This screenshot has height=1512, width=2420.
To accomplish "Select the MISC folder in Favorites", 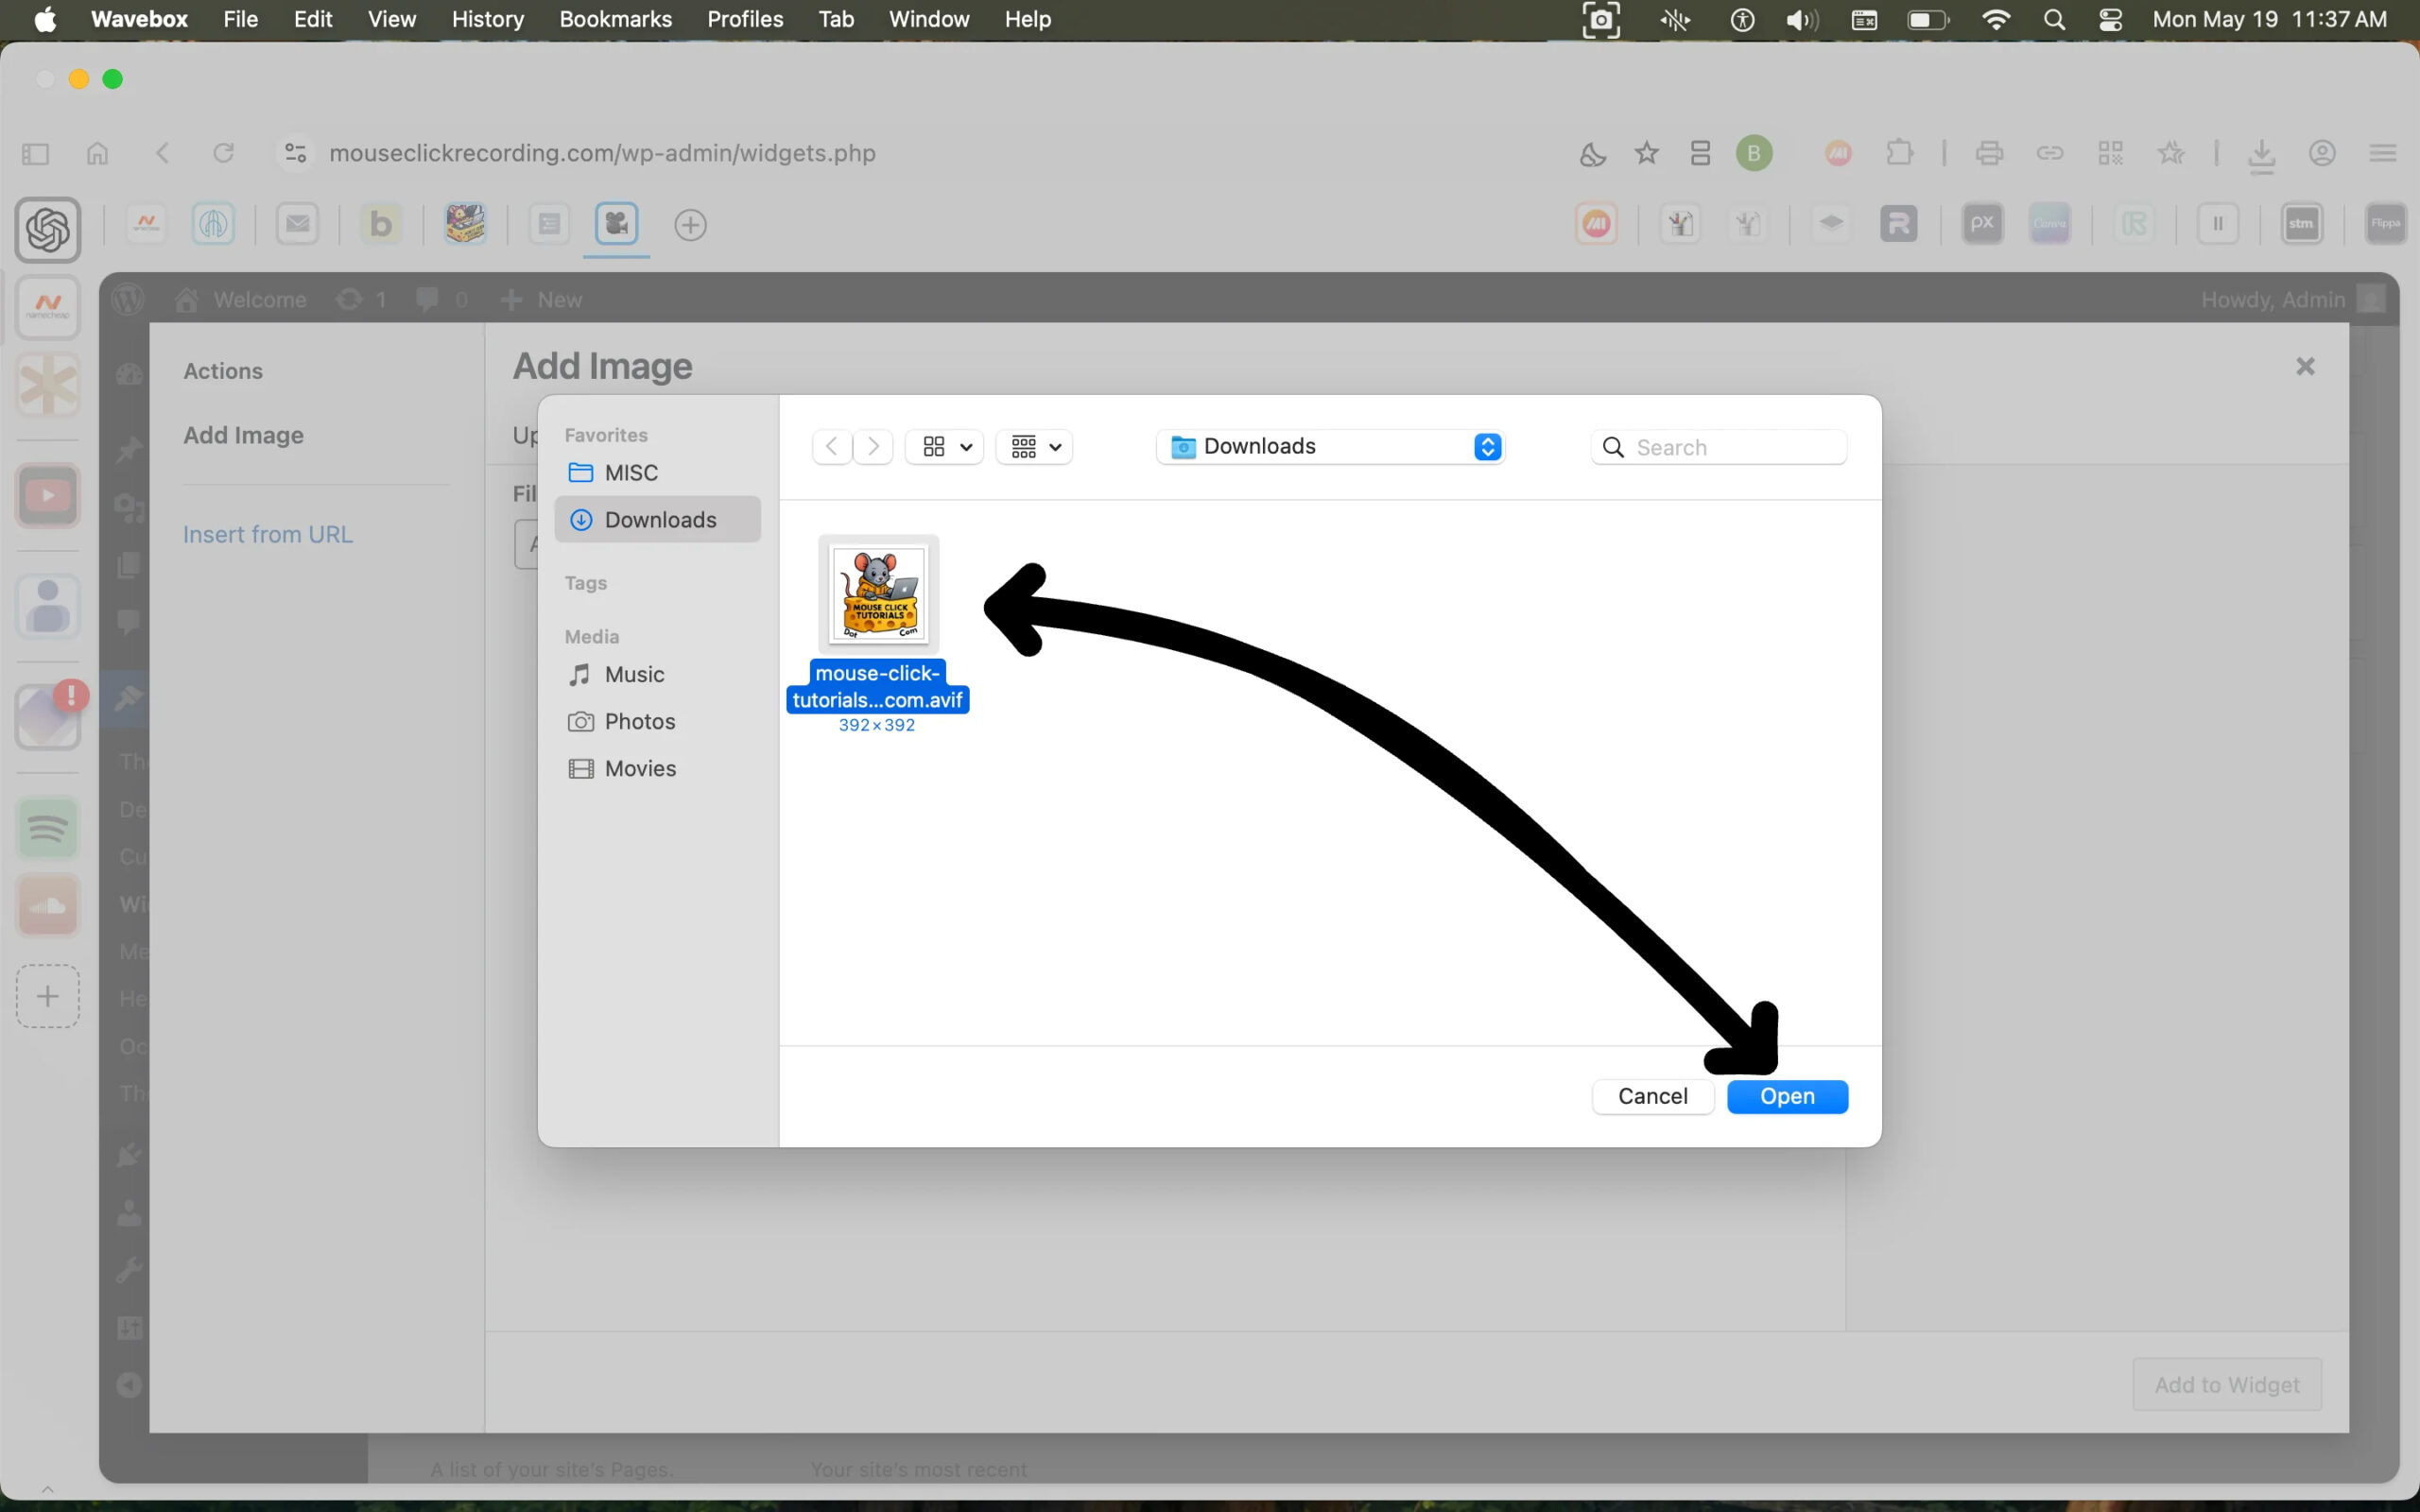I will coord(631,472).
